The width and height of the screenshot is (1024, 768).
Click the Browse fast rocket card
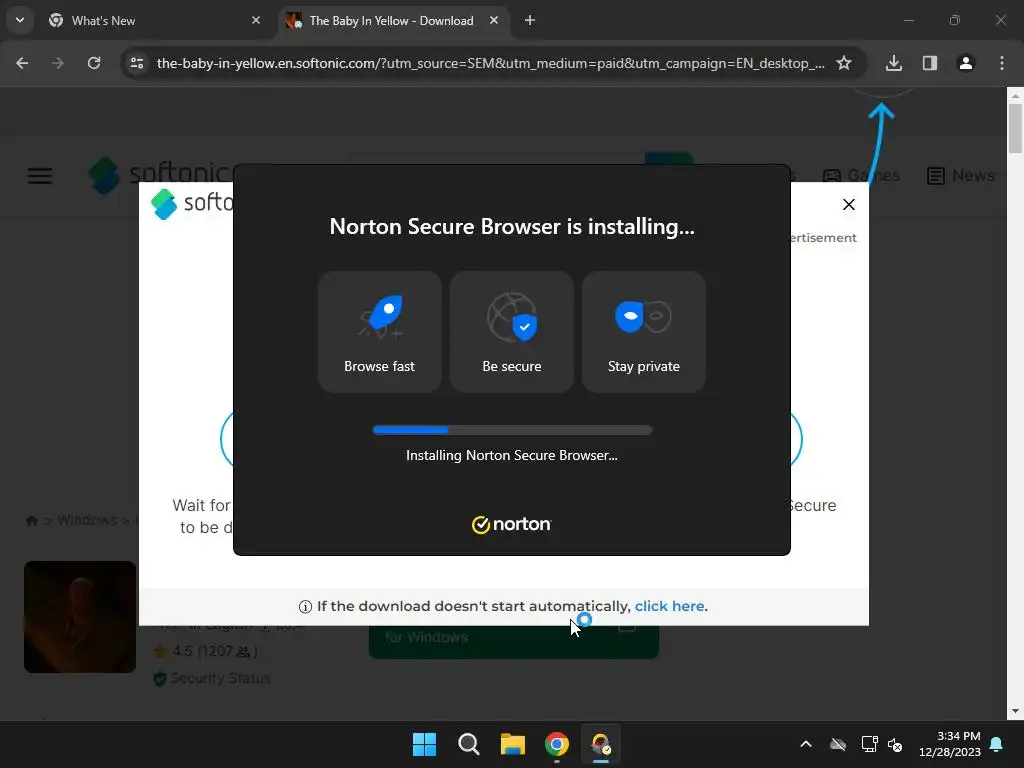(x=379, y=332)
